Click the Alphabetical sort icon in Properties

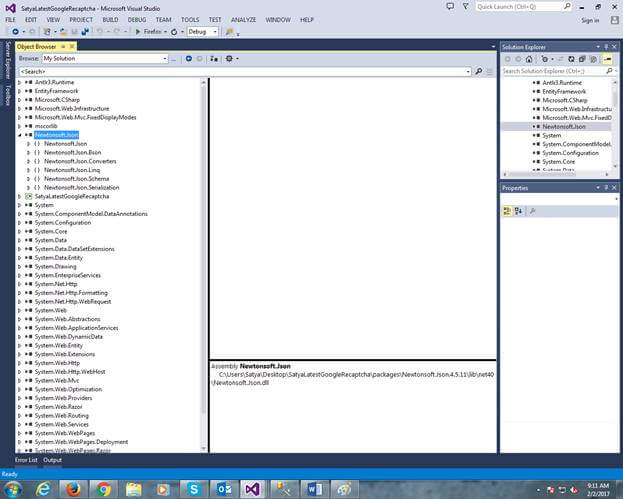pos(518,211)
